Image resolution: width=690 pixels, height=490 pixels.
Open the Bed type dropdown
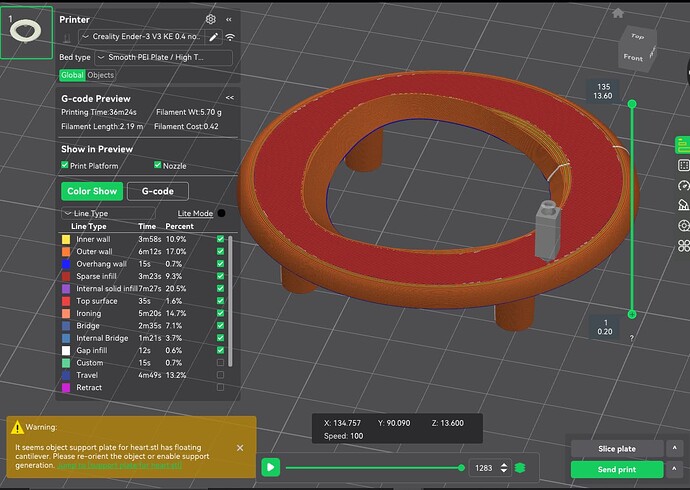click(x=163, y=58)
